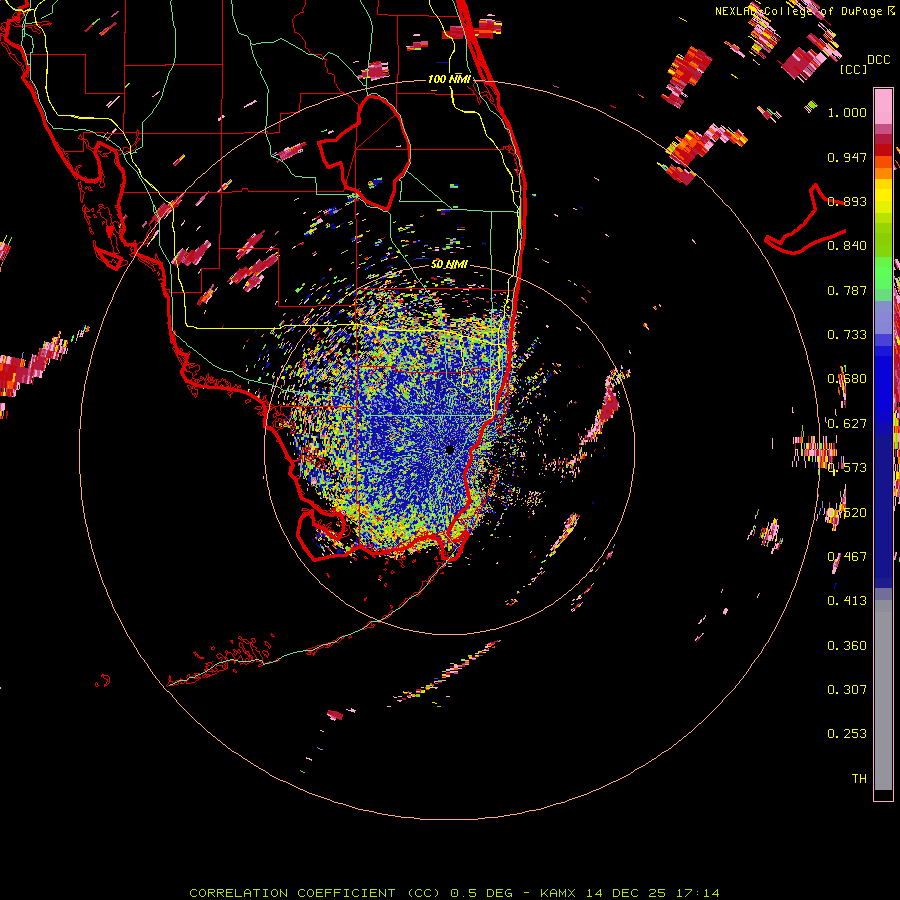The image size is (900, 900).
Task: Click the [CC] scale unit label
Action: point(853,69)
